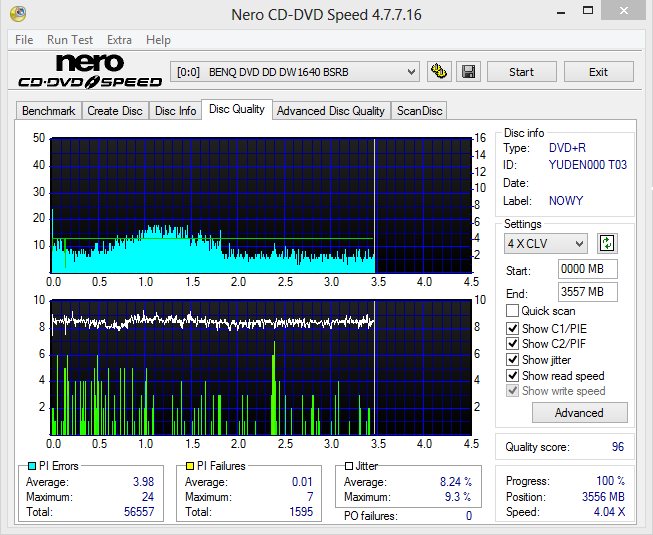Open the Extra menu

coord(119,40)
